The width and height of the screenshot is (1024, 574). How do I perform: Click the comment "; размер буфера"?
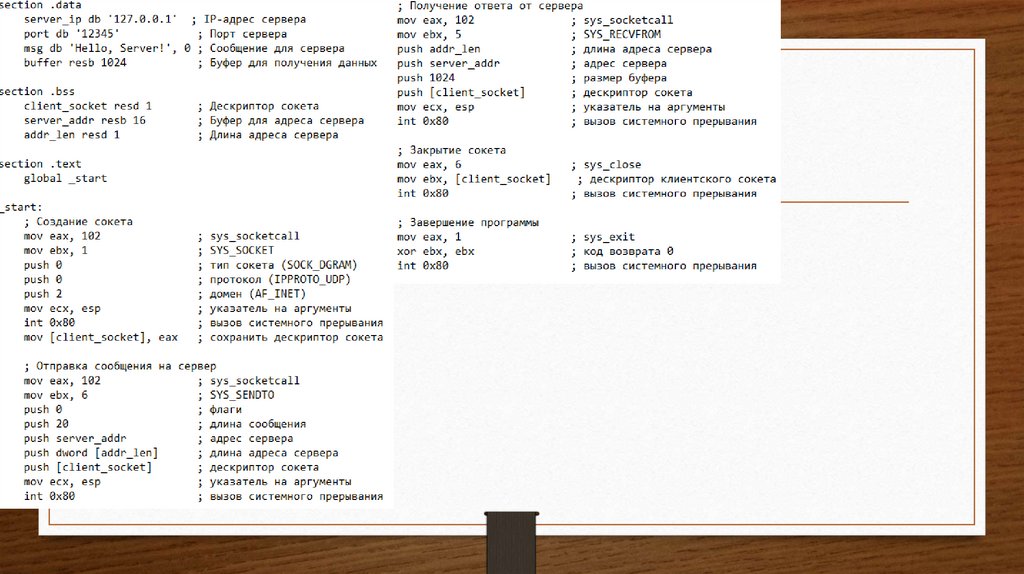click(619, 78)
